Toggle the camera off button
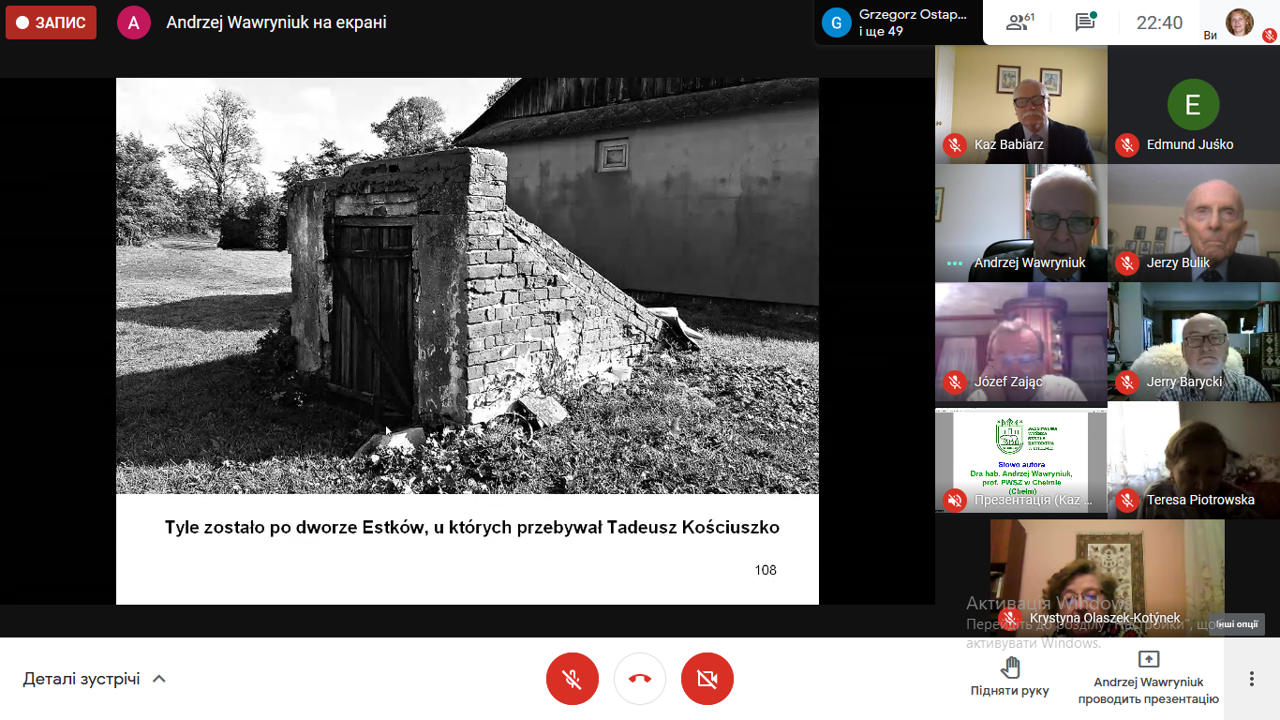 click(707, 679)
